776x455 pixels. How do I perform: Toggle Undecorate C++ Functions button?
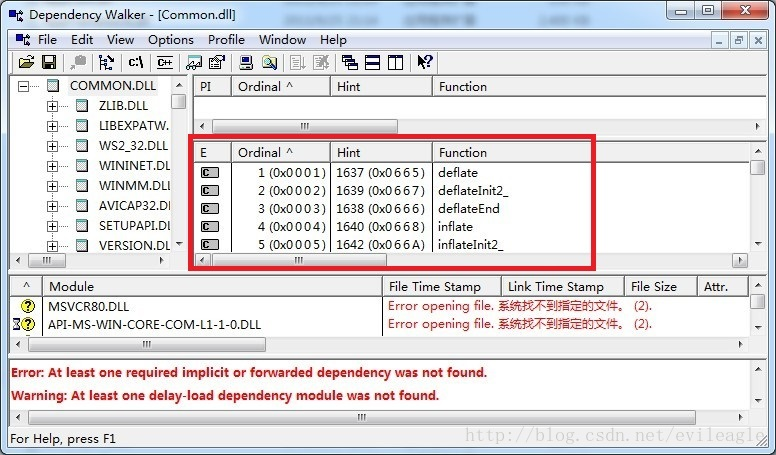click(164, 62)
